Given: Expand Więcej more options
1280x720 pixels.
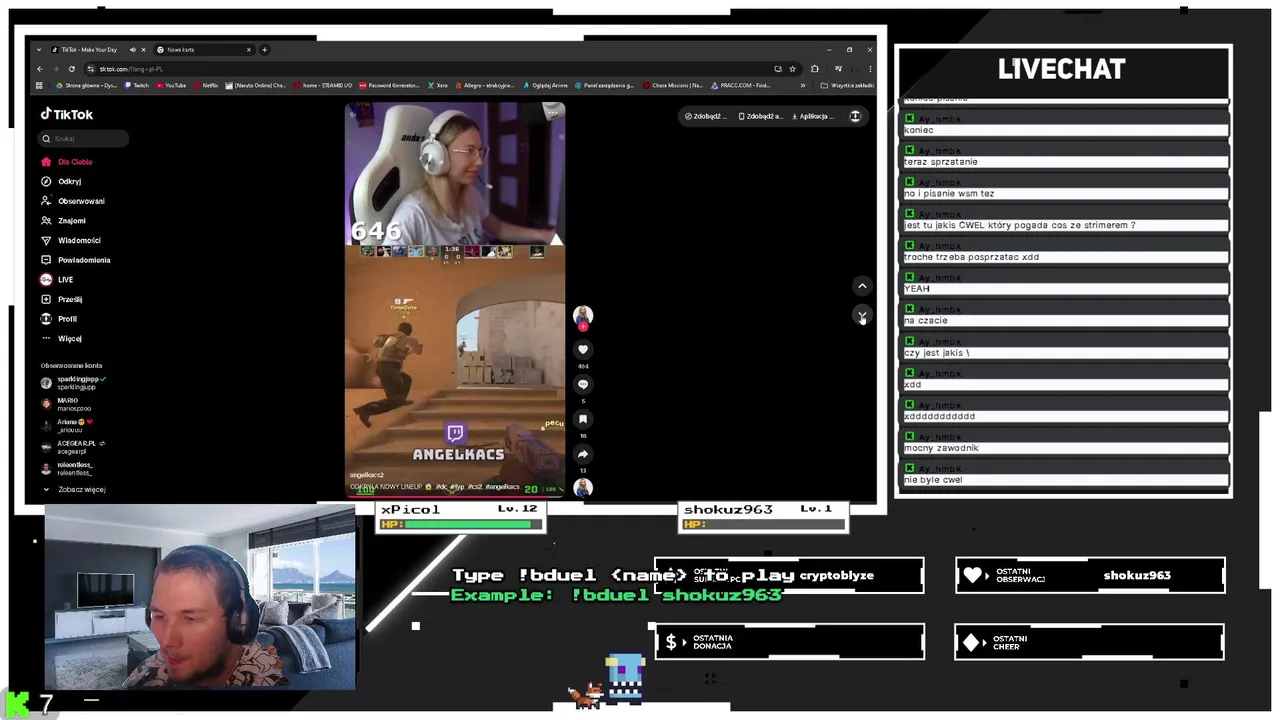Looking at the screenshot, I should [x=61, y=338].
